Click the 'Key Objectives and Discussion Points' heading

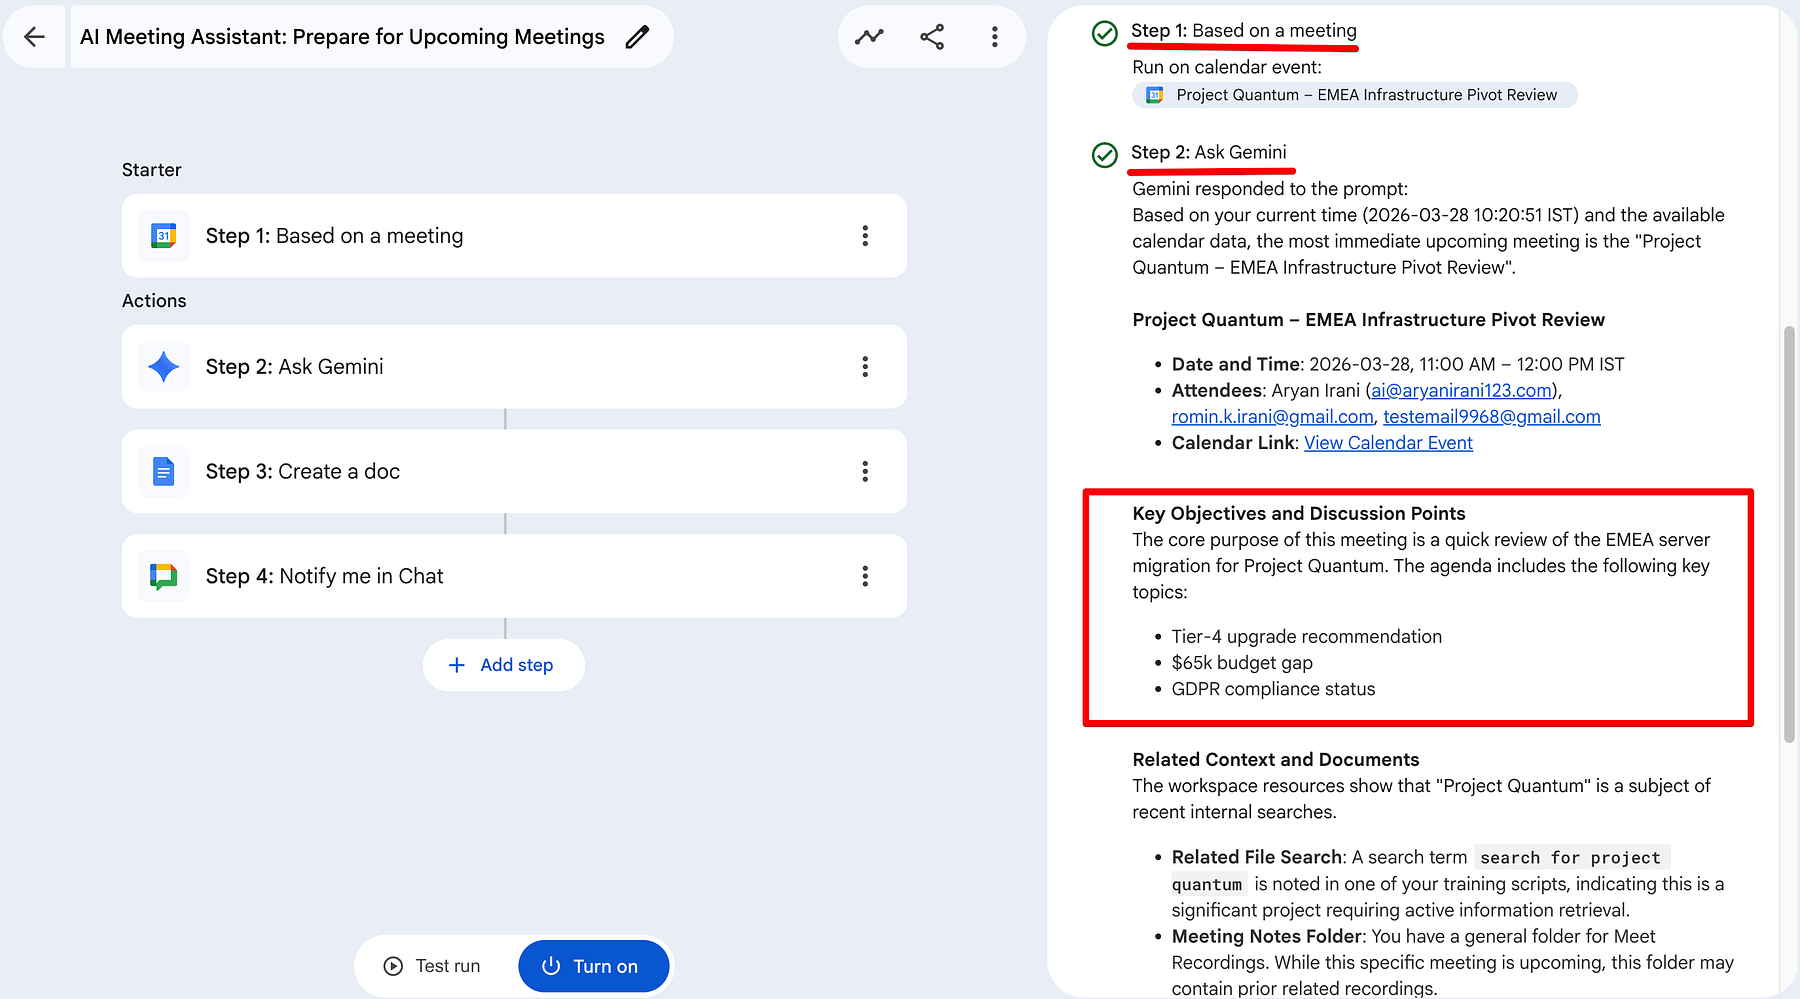pos(1299,514)
